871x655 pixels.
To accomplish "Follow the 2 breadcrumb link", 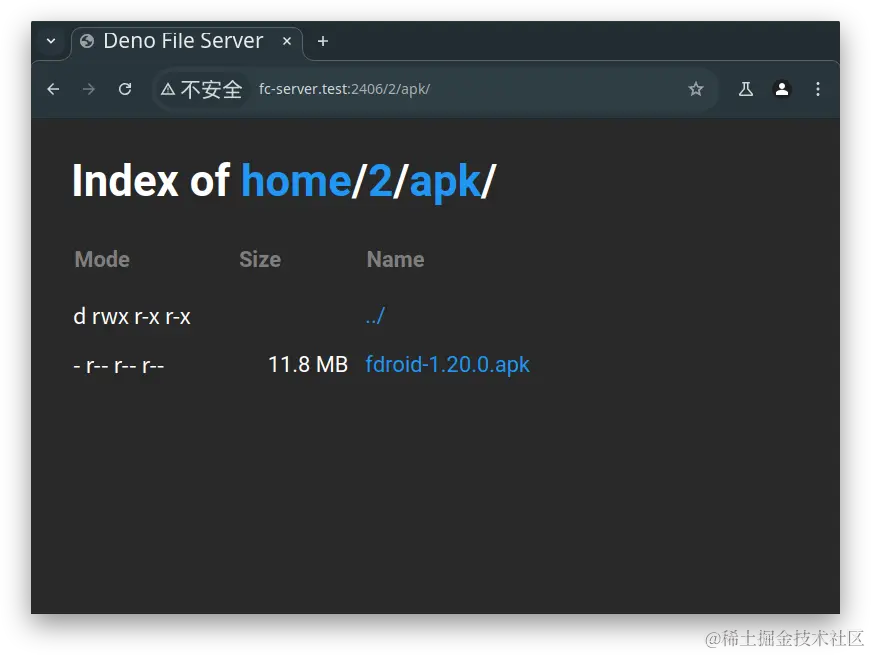I will coord(380,181).
